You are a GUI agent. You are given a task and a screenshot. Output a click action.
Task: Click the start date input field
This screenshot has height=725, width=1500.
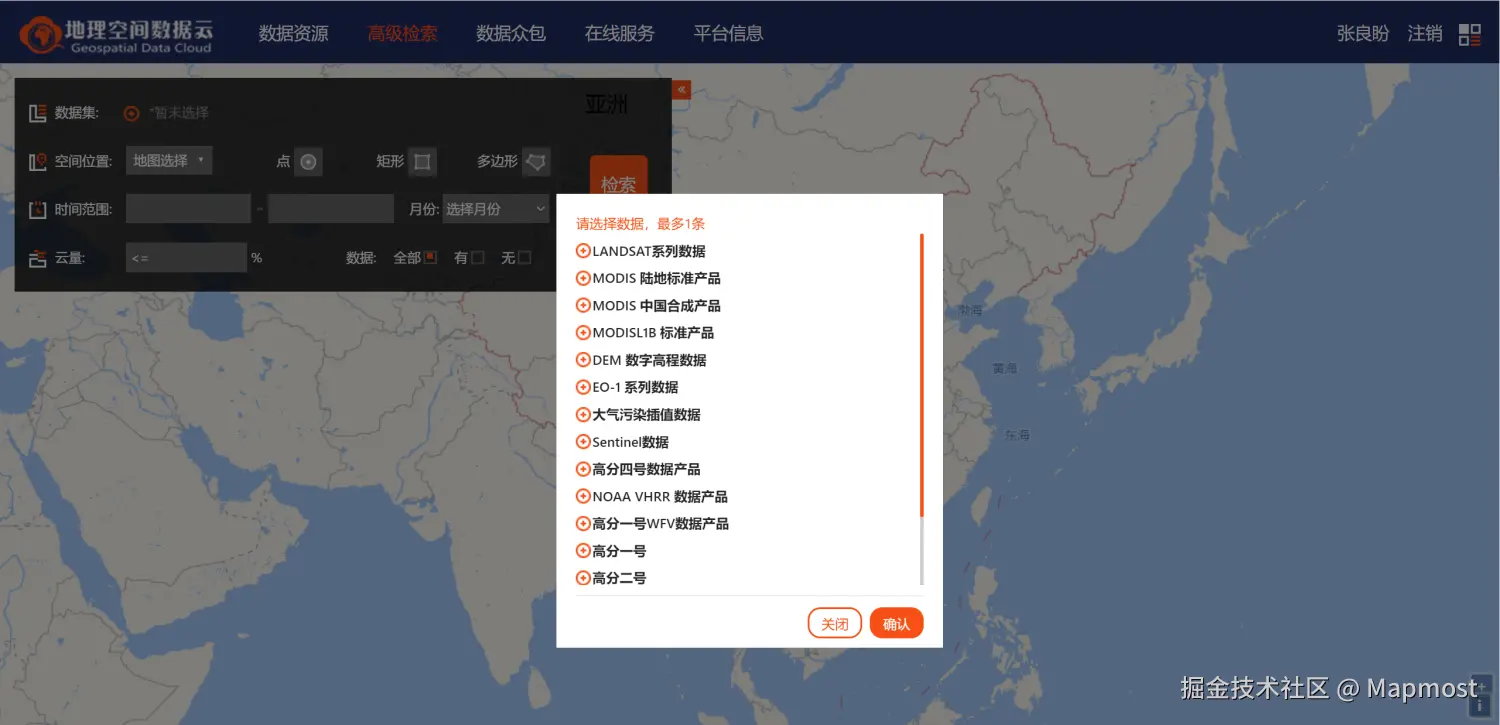click(188, 209)
